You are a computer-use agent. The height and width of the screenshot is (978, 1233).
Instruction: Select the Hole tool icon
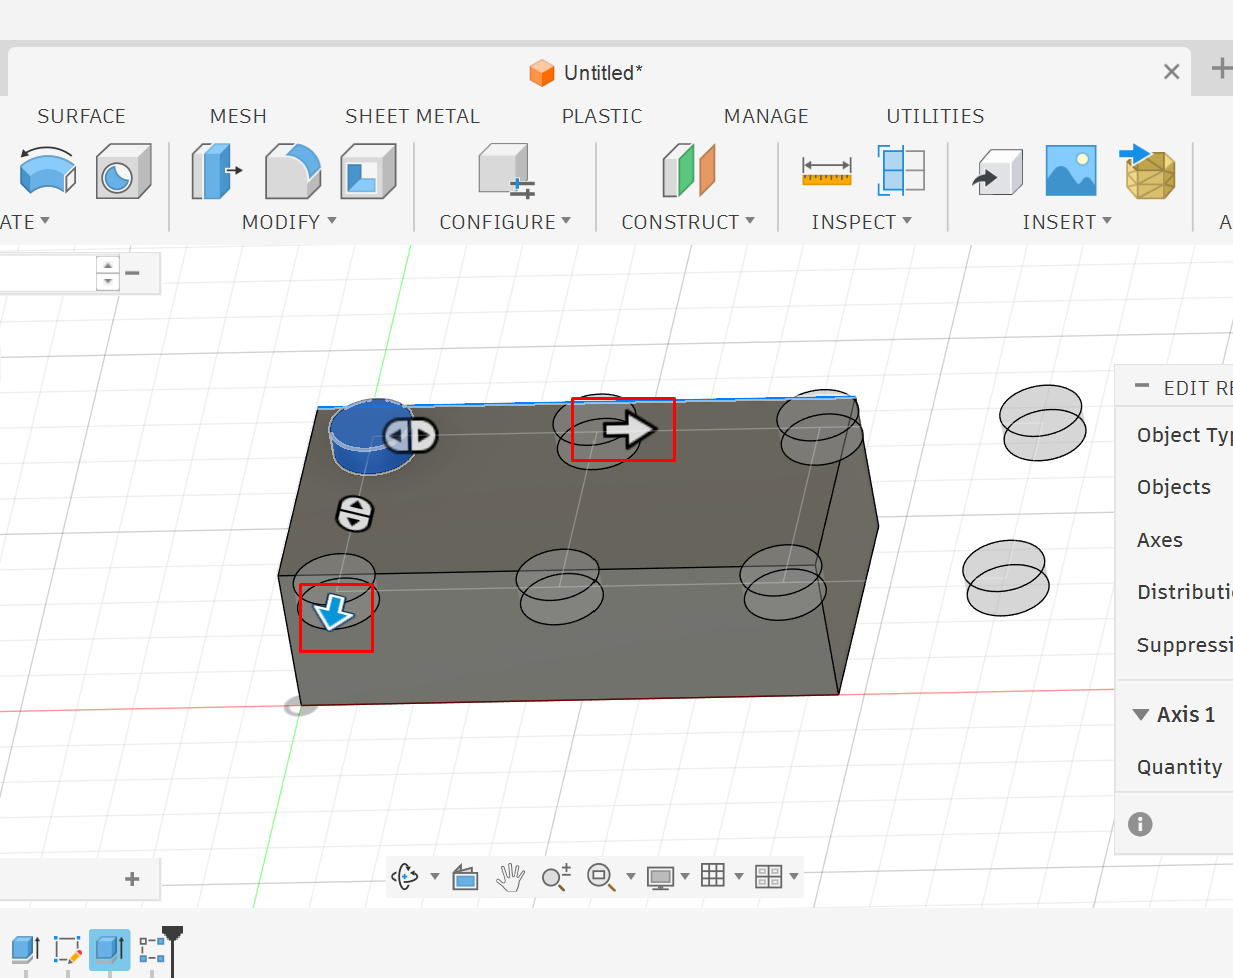[124, 171]
